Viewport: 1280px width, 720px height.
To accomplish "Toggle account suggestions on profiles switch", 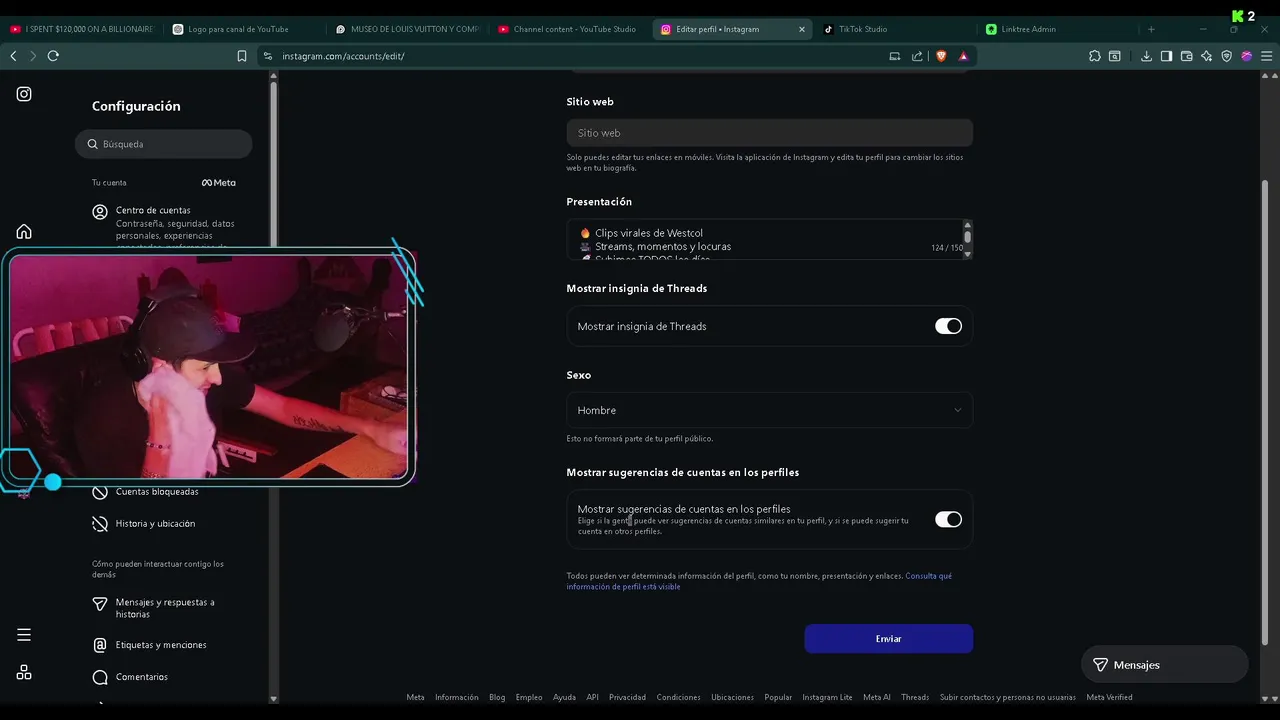I will [948, 519].
